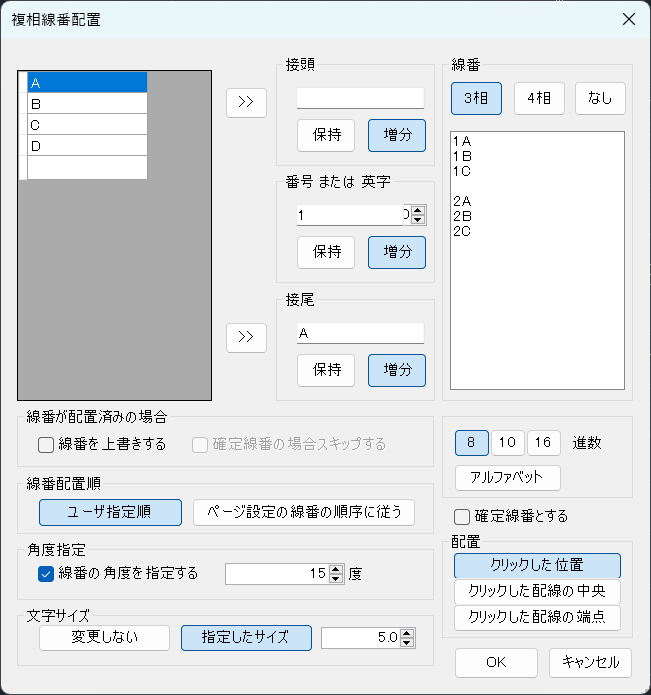Click 1C in the 線番 preview list
This screenshot has width=651, height=695.
tap(462, 172)
